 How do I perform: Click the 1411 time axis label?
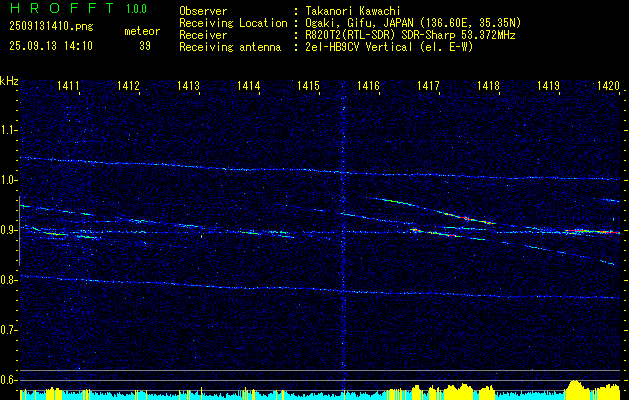click(x=68, y=85)
